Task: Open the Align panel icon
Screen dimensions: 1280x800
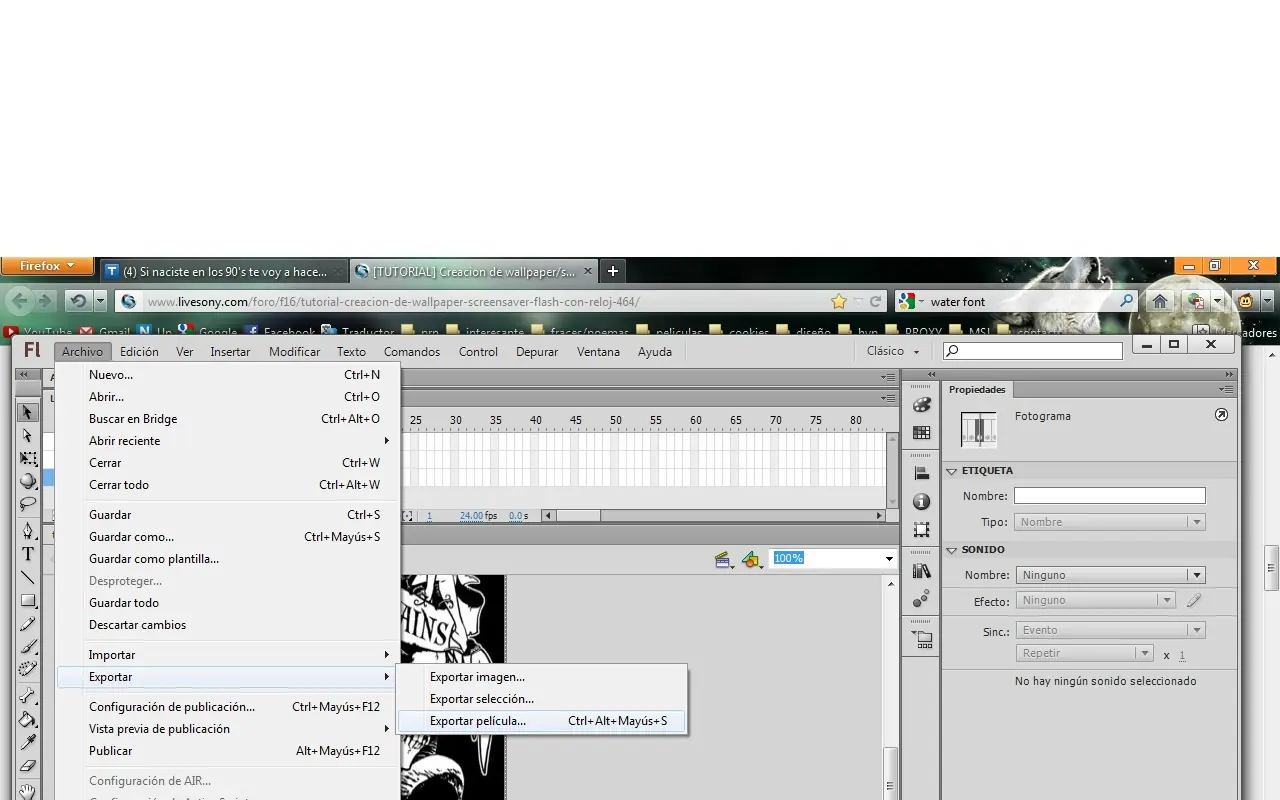Action: [921, 474]
